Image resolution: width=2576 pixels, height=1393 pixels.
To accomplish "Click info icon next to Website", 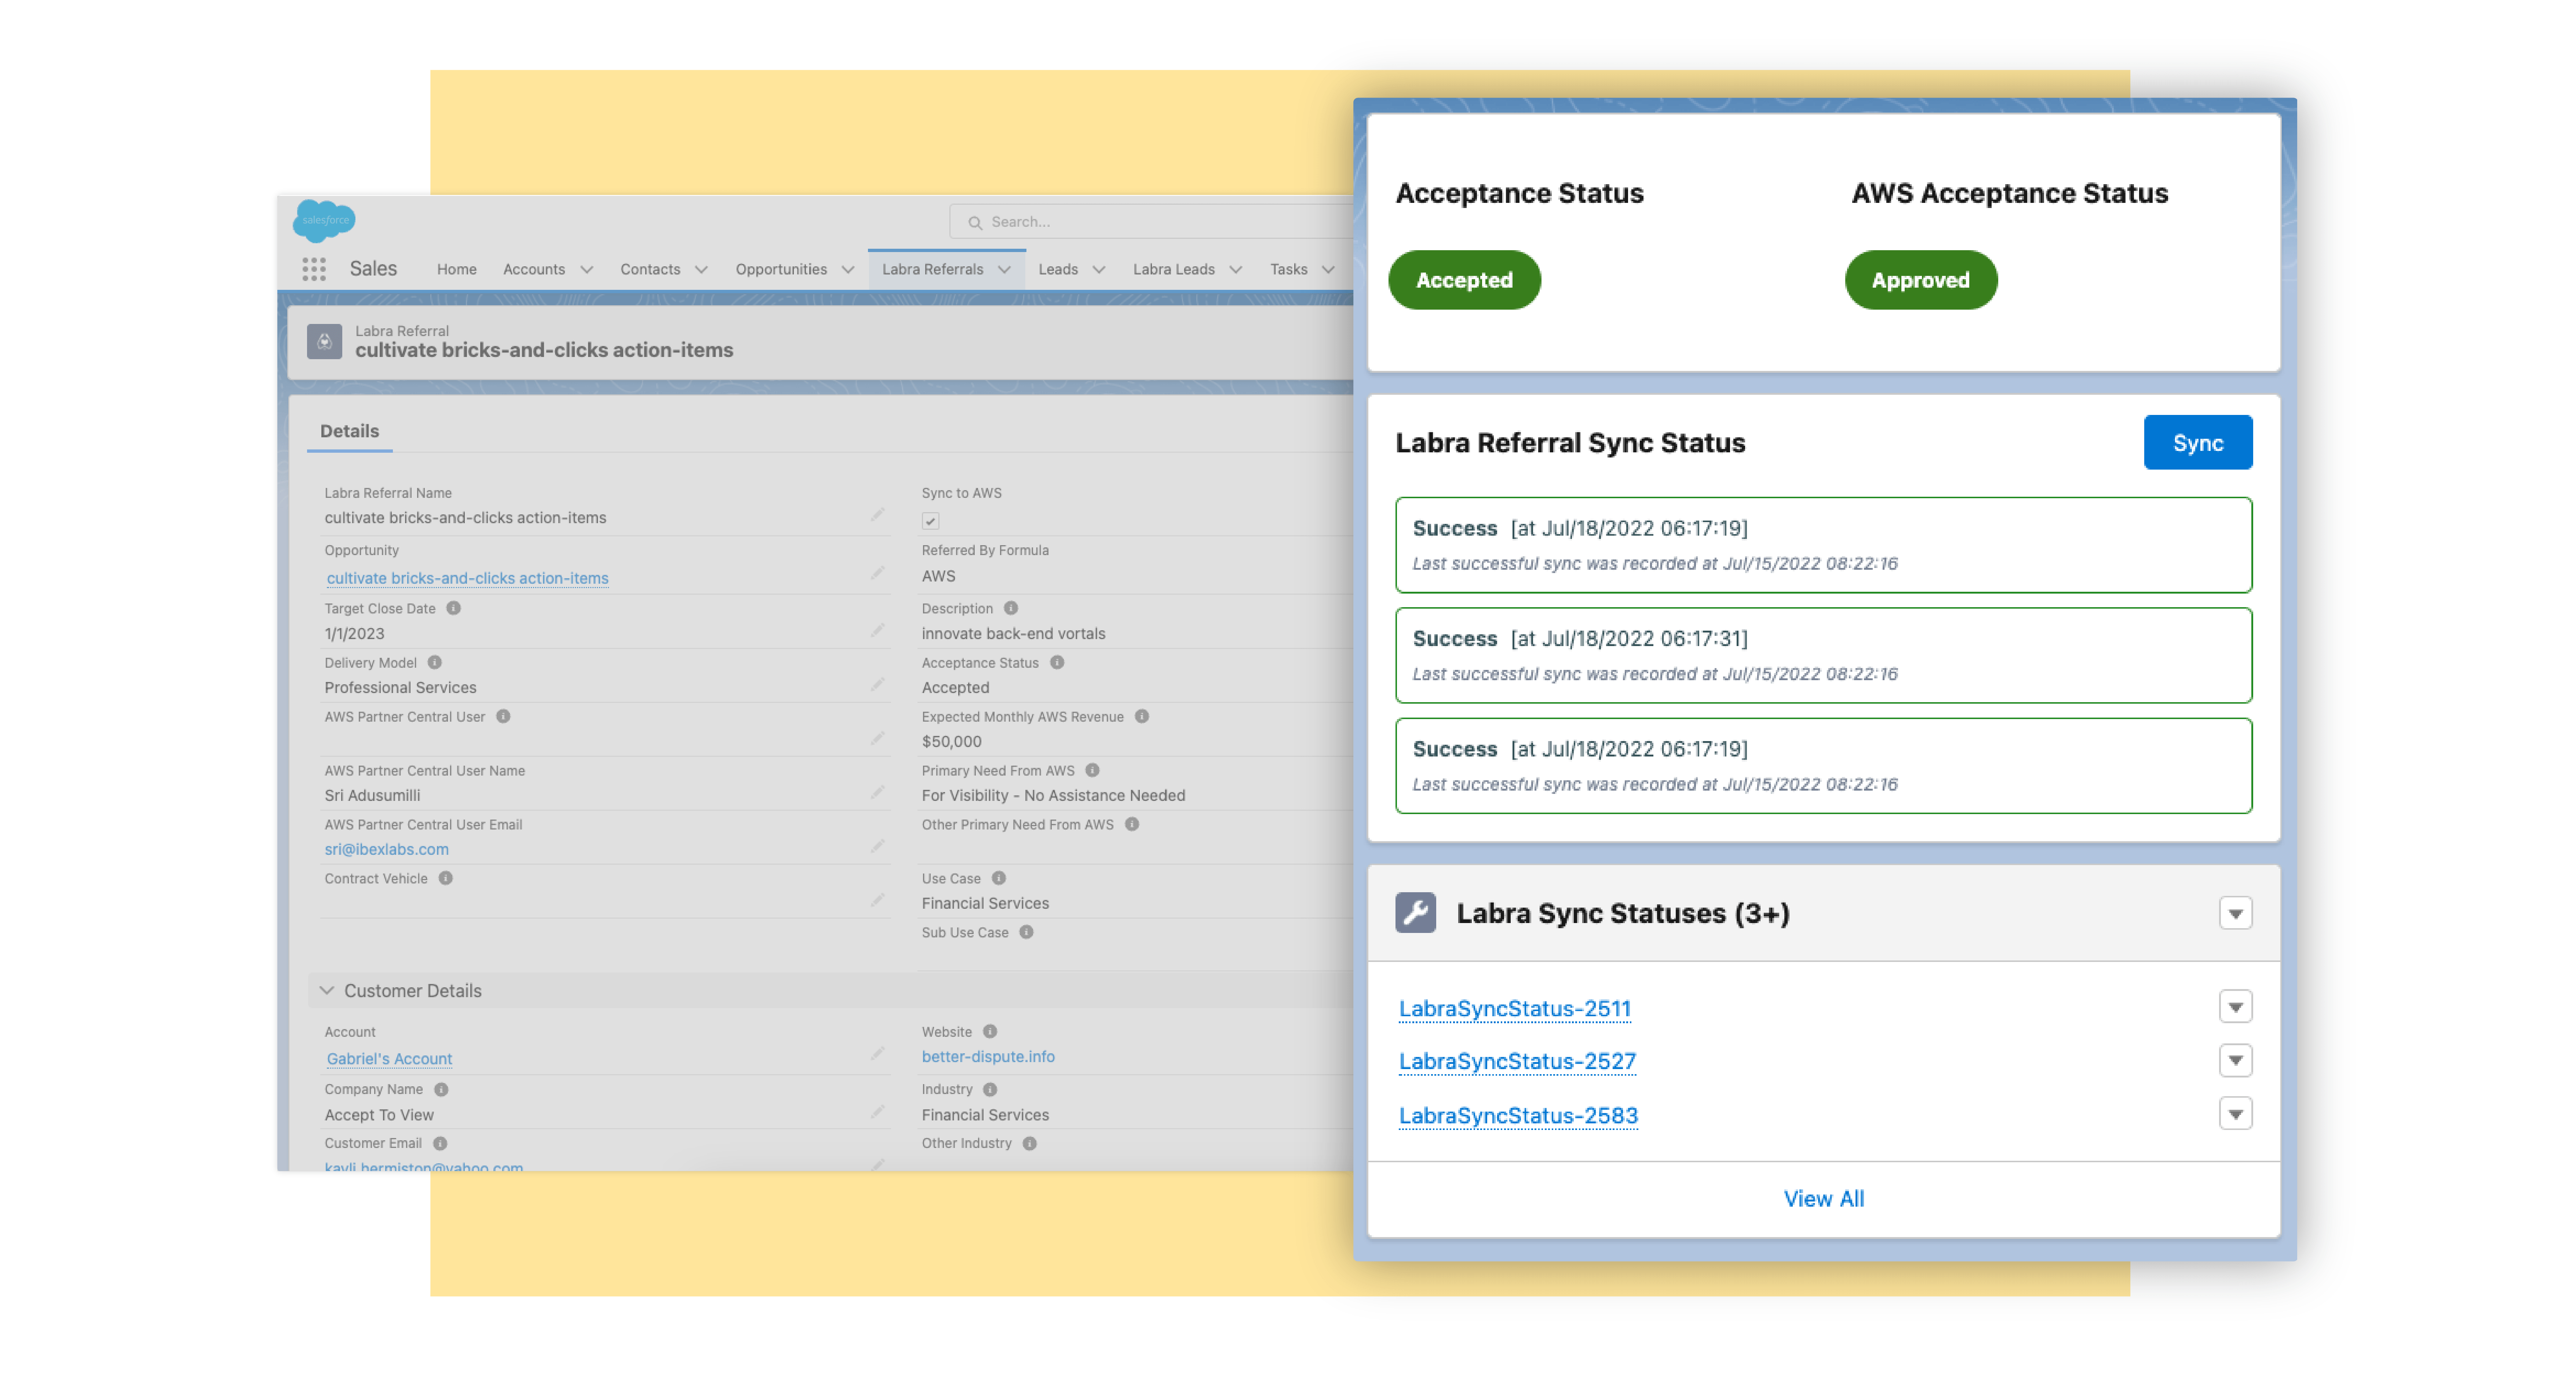I will tap(990, 1031).
